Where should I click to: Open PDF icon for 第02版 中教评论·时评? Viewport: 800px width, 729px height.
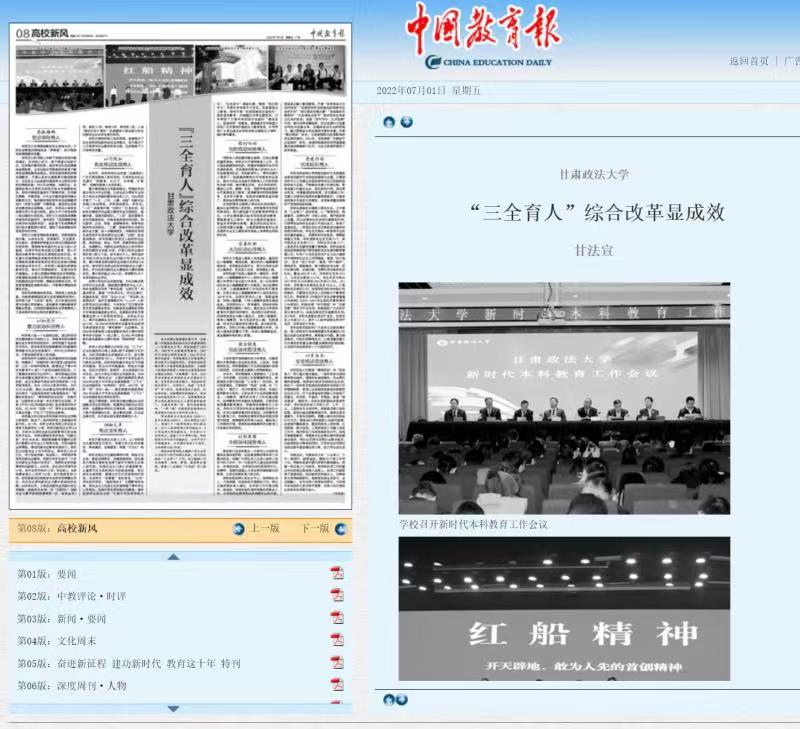tap(337, 595)
